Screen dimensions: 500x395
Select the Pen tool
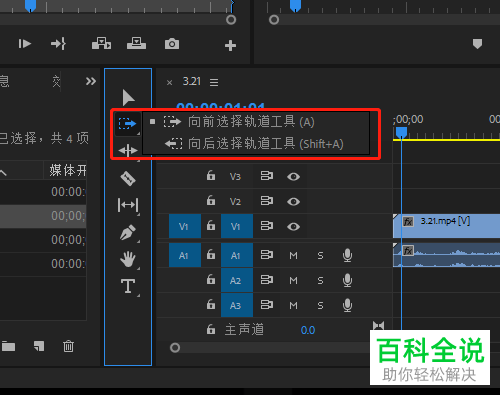(x=128, y=232)
